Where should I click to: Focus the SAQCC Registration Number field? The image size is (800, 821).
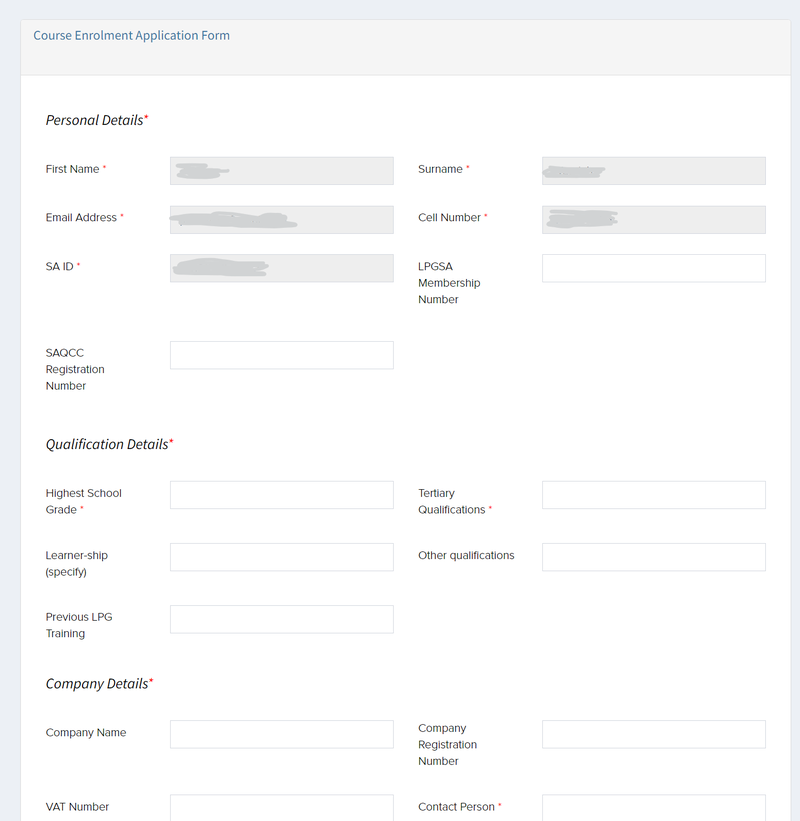pyautogui.click(x=281, y=355)
